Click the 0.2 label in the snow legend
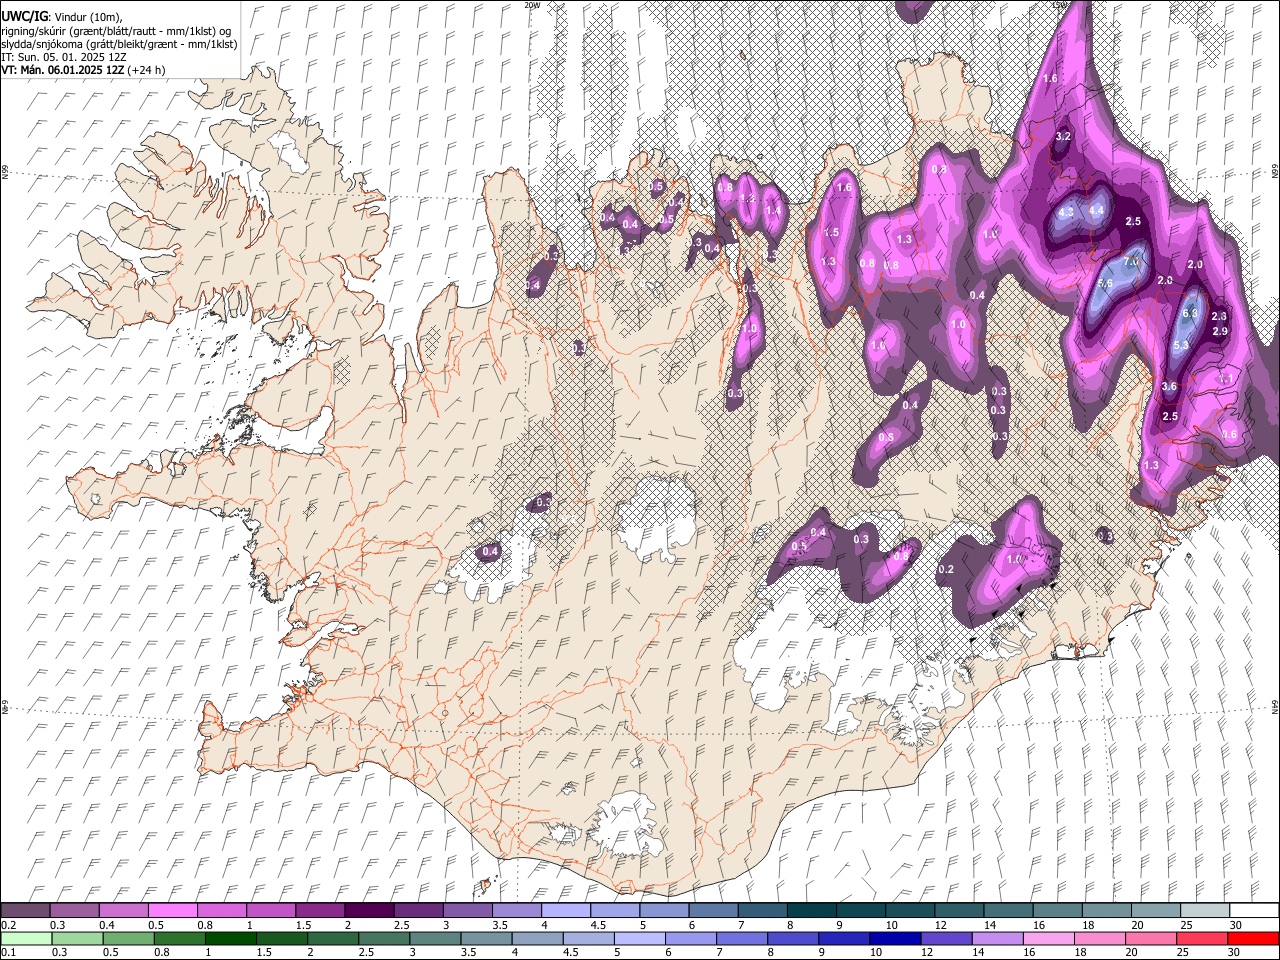 pos(9,925)
